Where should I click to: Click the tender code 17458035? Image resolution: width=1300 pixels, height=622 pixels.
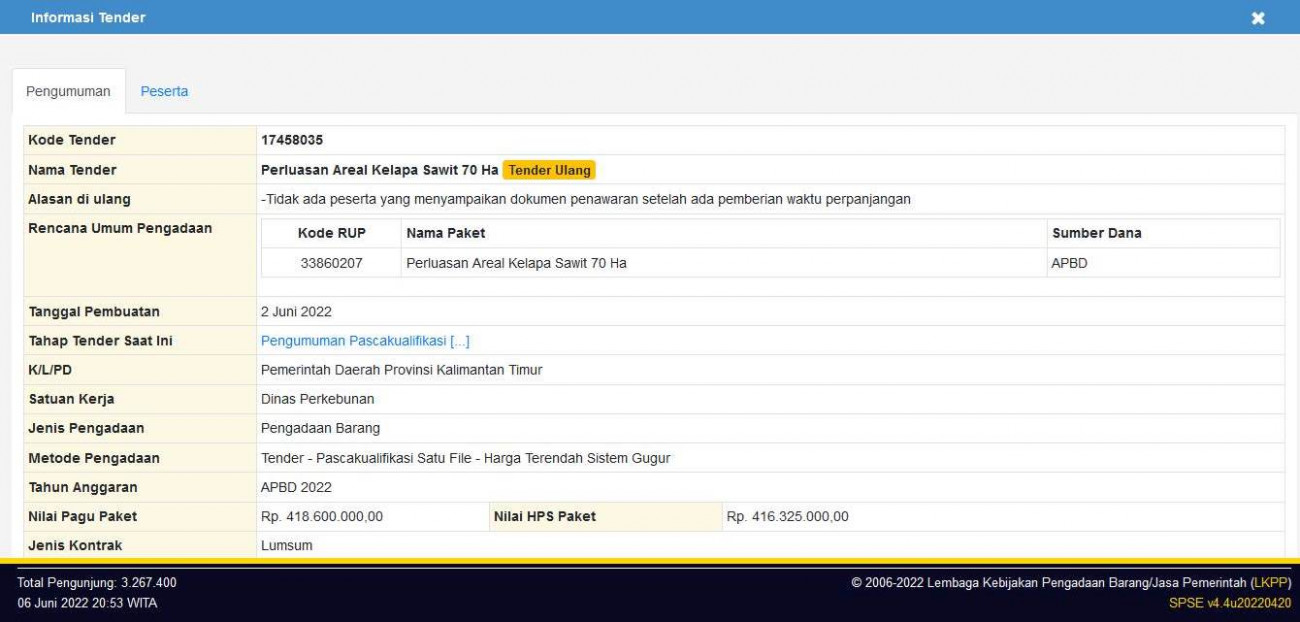click(x=292, y=140)
